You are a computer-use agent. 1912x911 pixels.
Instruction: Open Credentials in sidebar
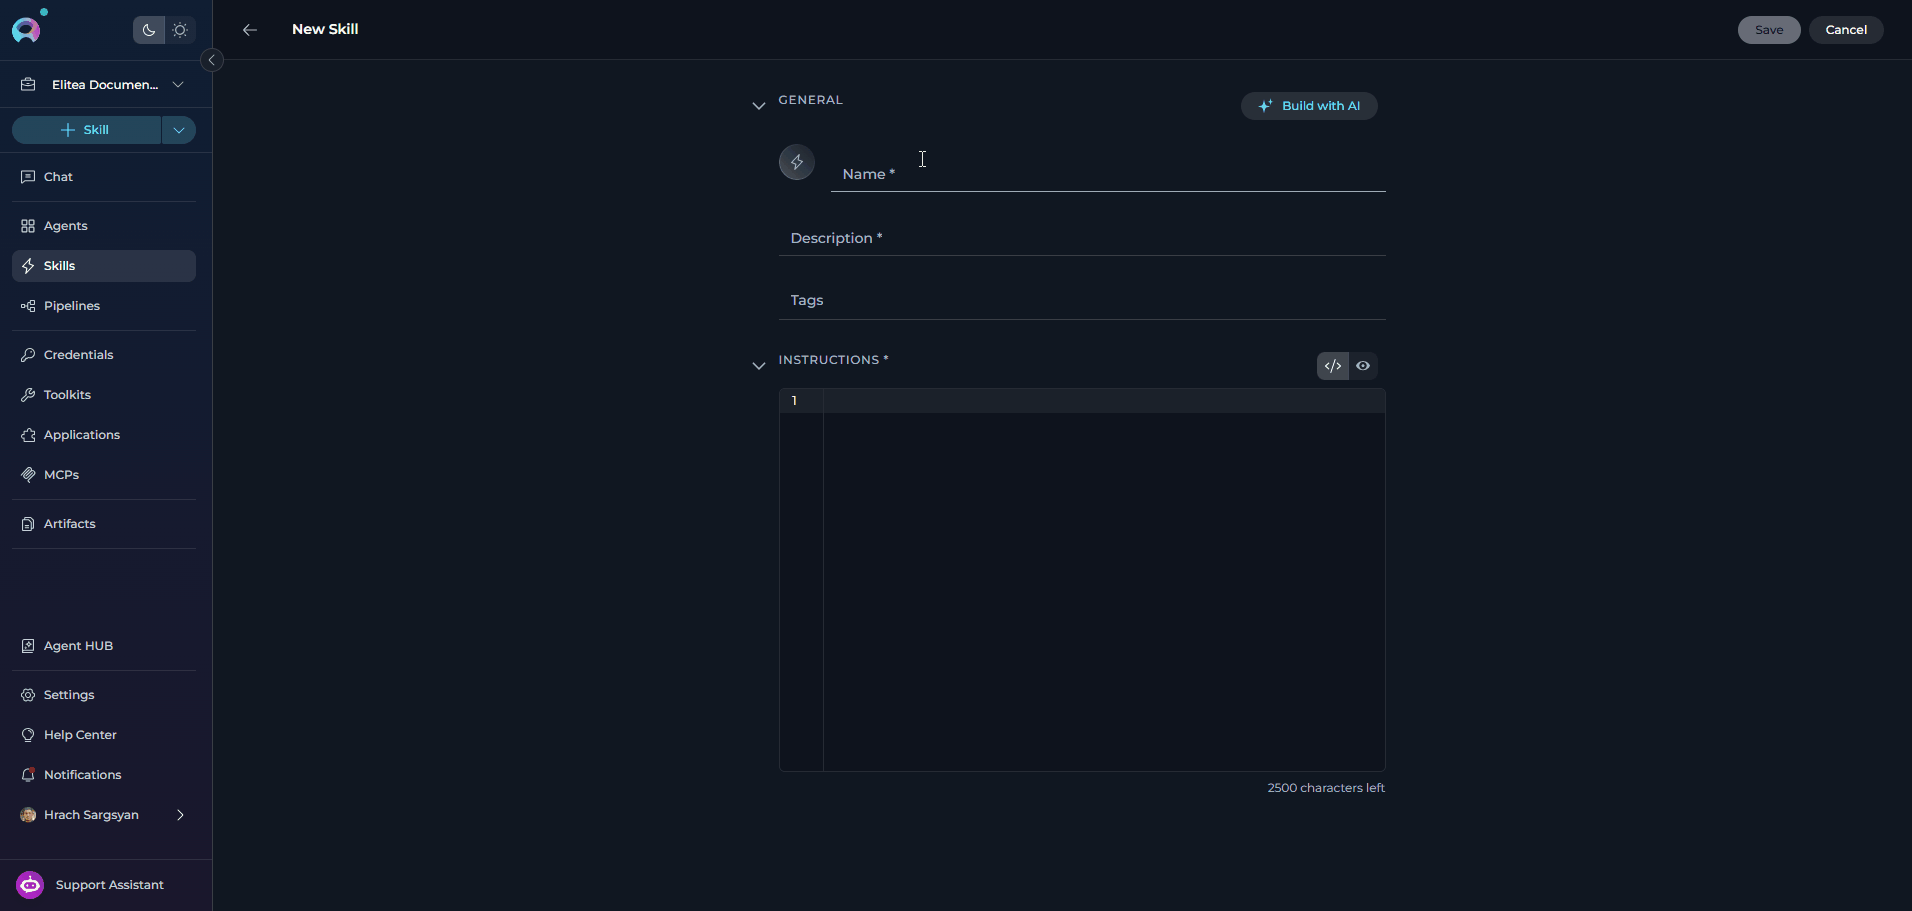click(x=104, y=355)
